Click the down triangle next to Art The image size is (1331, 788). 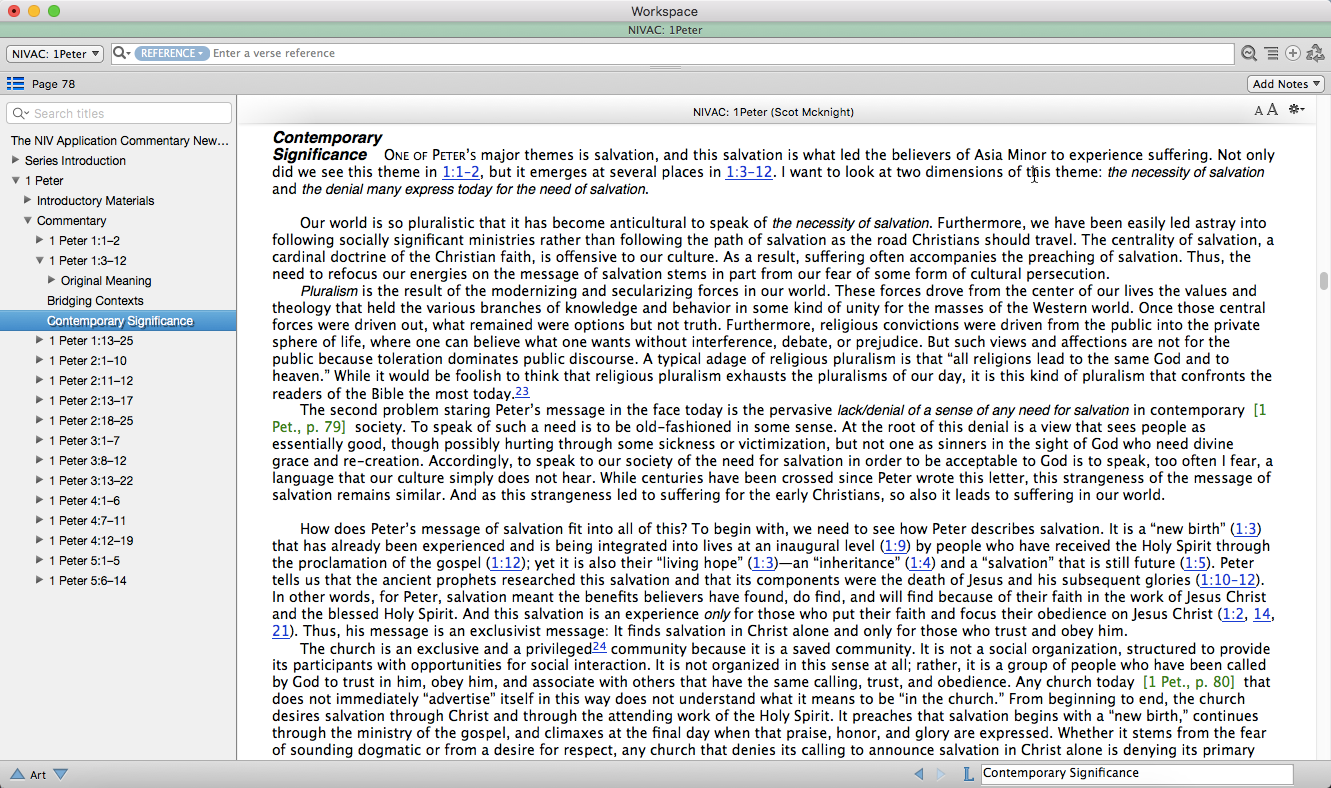pyautogui.click(x=60, y=774)
